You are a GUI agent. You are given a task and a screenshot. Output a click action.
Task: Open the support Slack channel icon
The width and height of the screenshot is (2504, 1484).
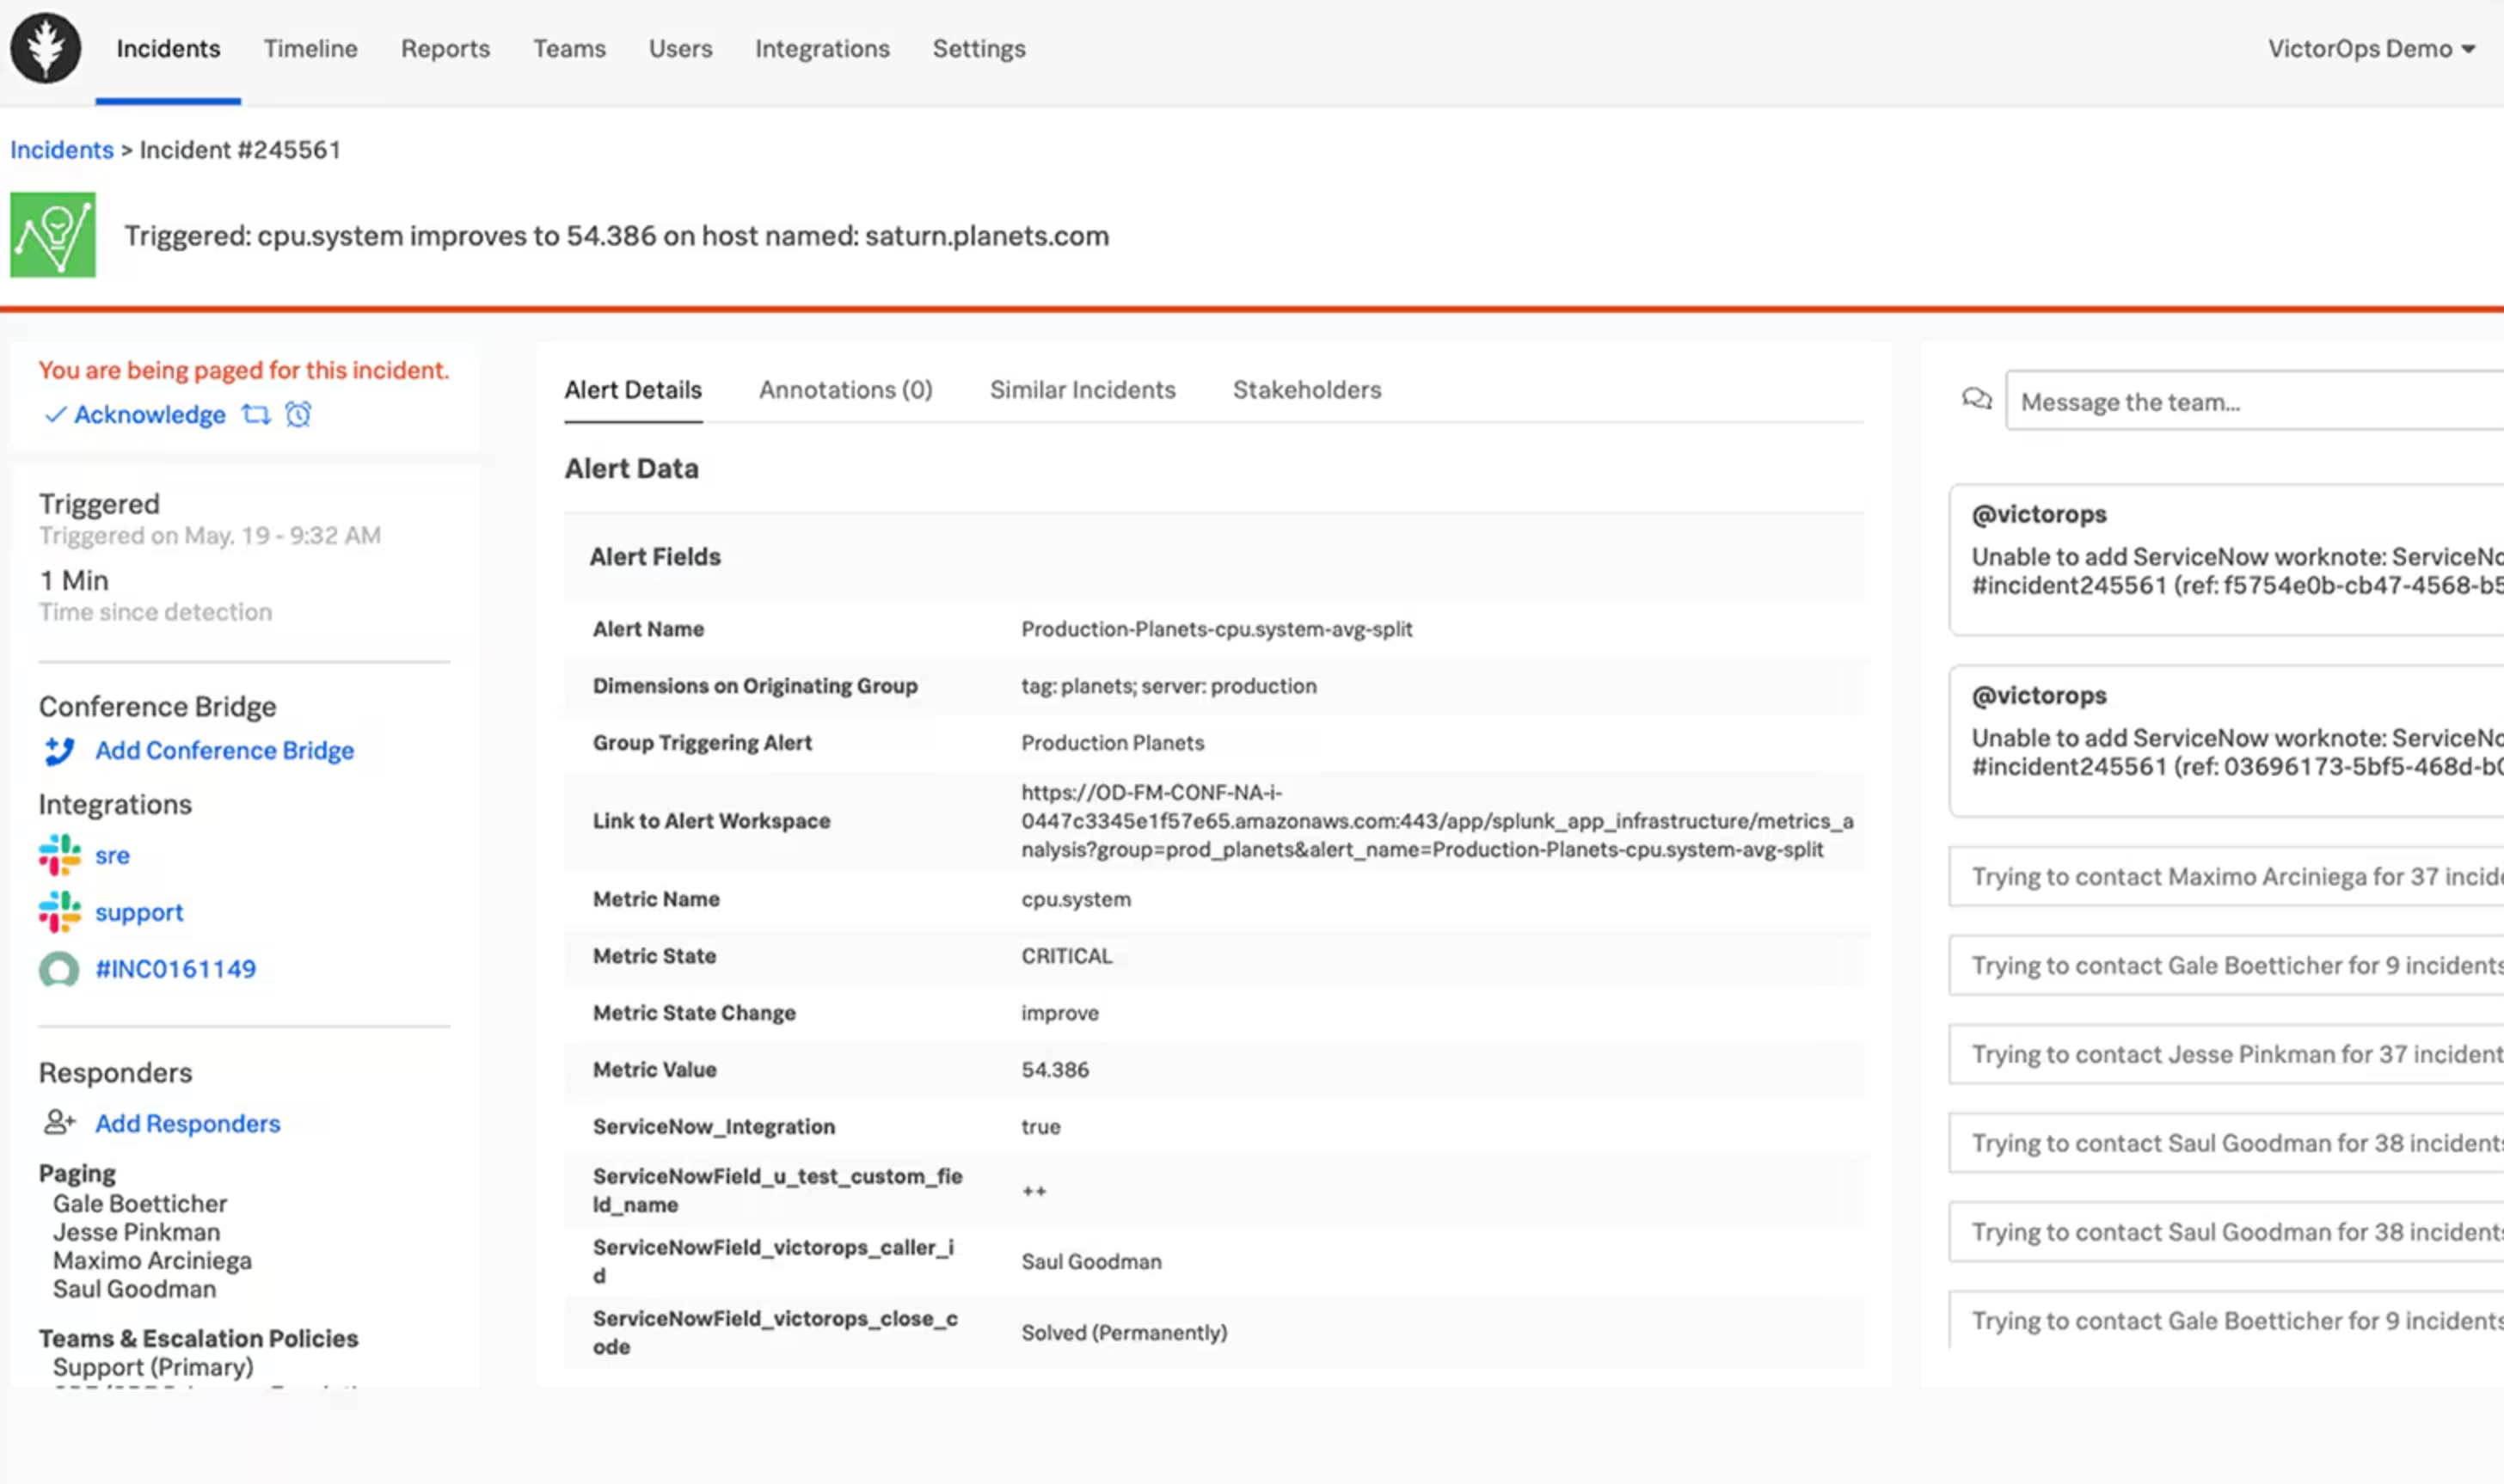[x=59, y=911]
